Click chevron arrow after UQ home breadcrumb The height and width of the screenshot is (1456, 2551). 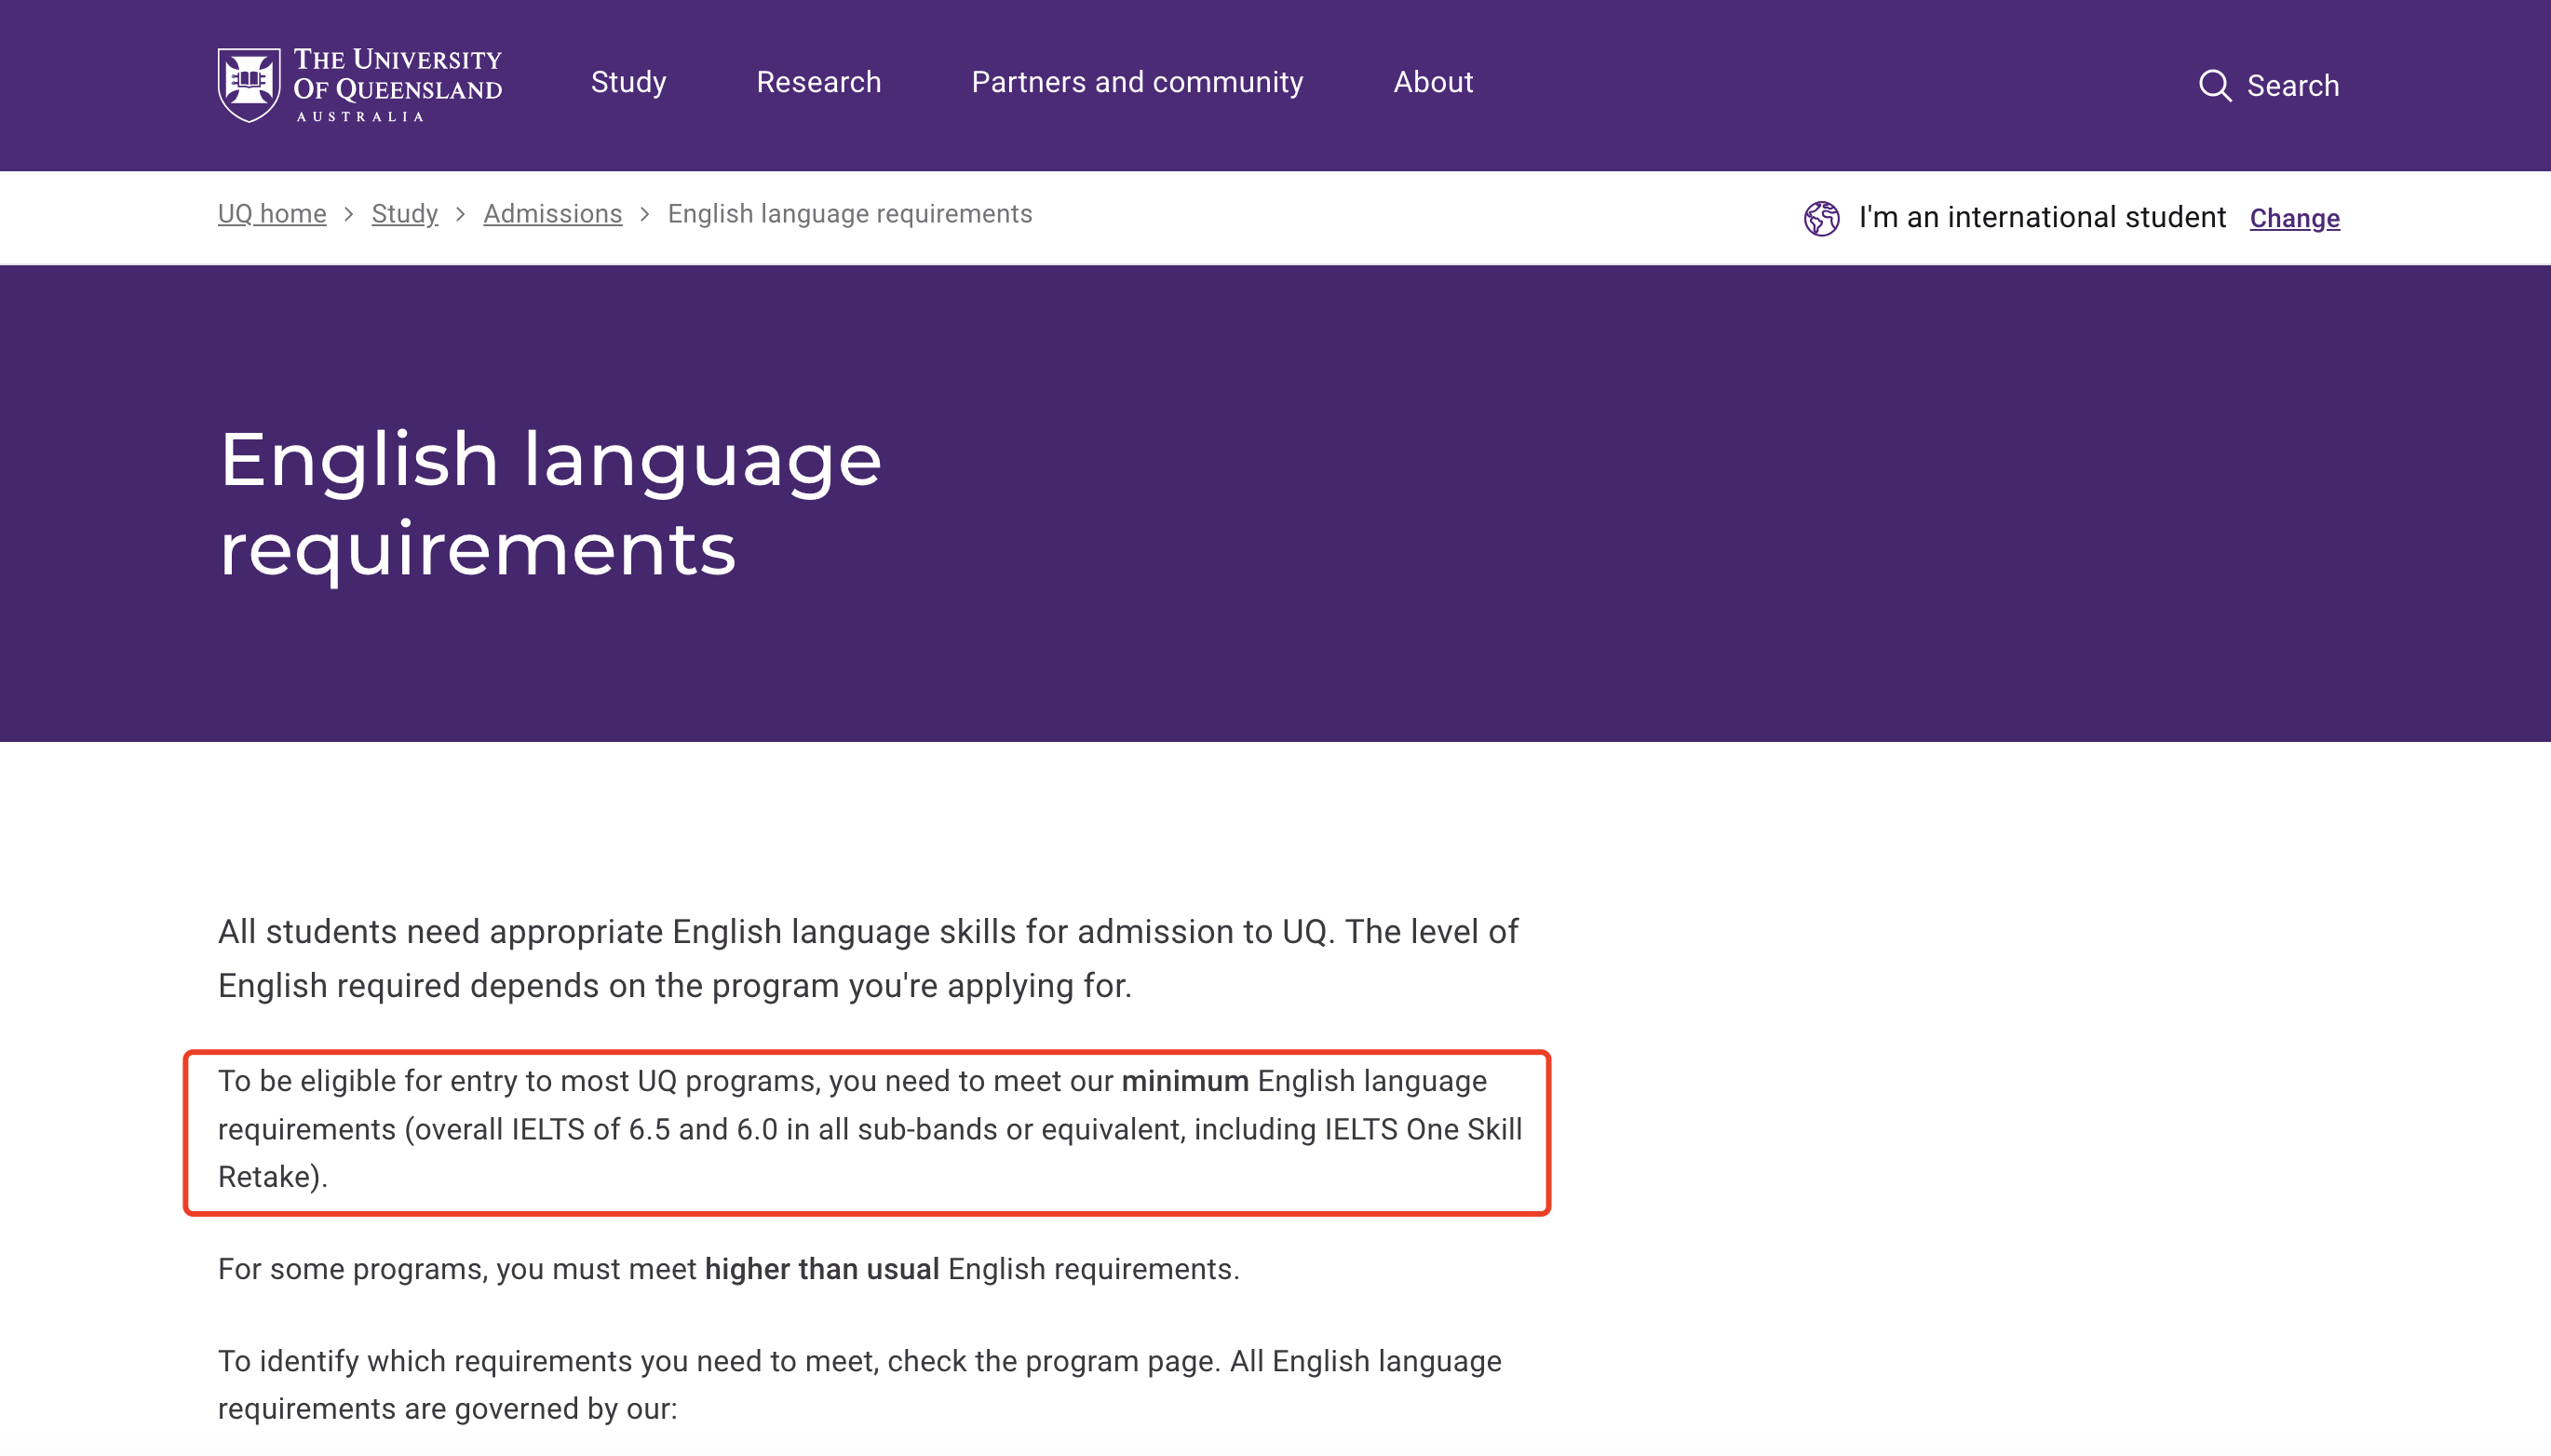348,215
